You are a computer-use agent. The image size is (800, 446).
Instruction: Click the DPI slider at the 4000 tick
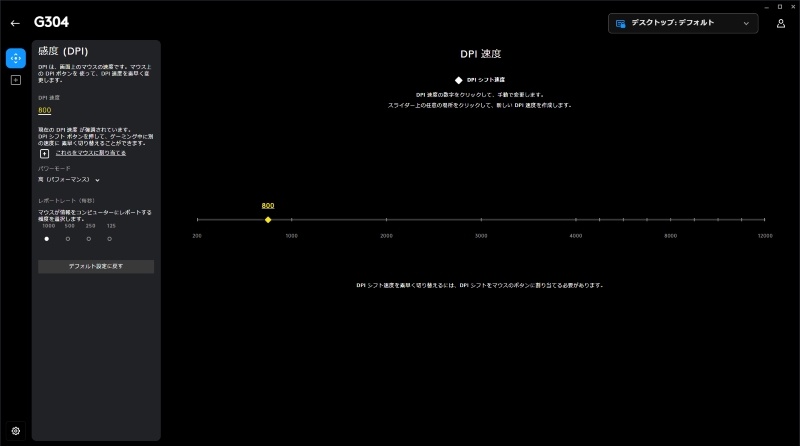(x=576, y=219)
